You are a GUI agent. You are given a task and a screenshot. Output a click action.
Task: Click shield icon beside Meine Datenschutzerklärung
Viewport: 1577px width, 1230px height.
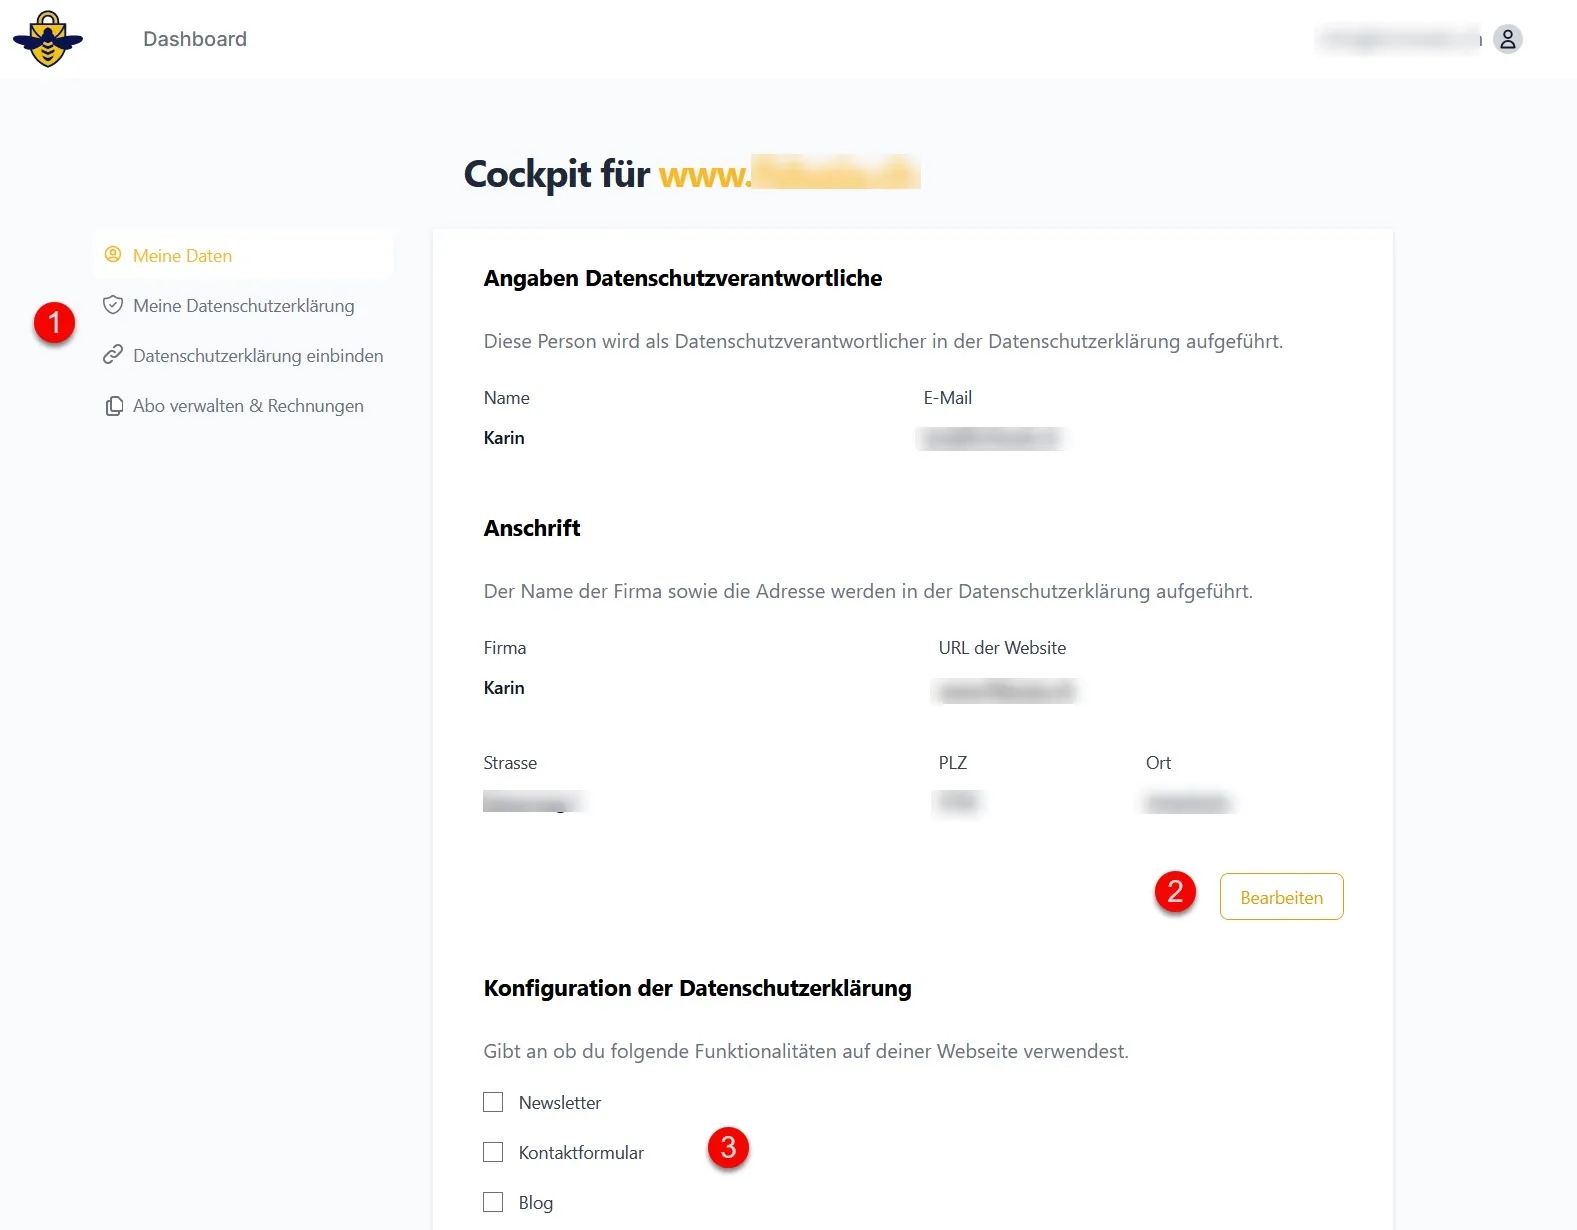113,305
